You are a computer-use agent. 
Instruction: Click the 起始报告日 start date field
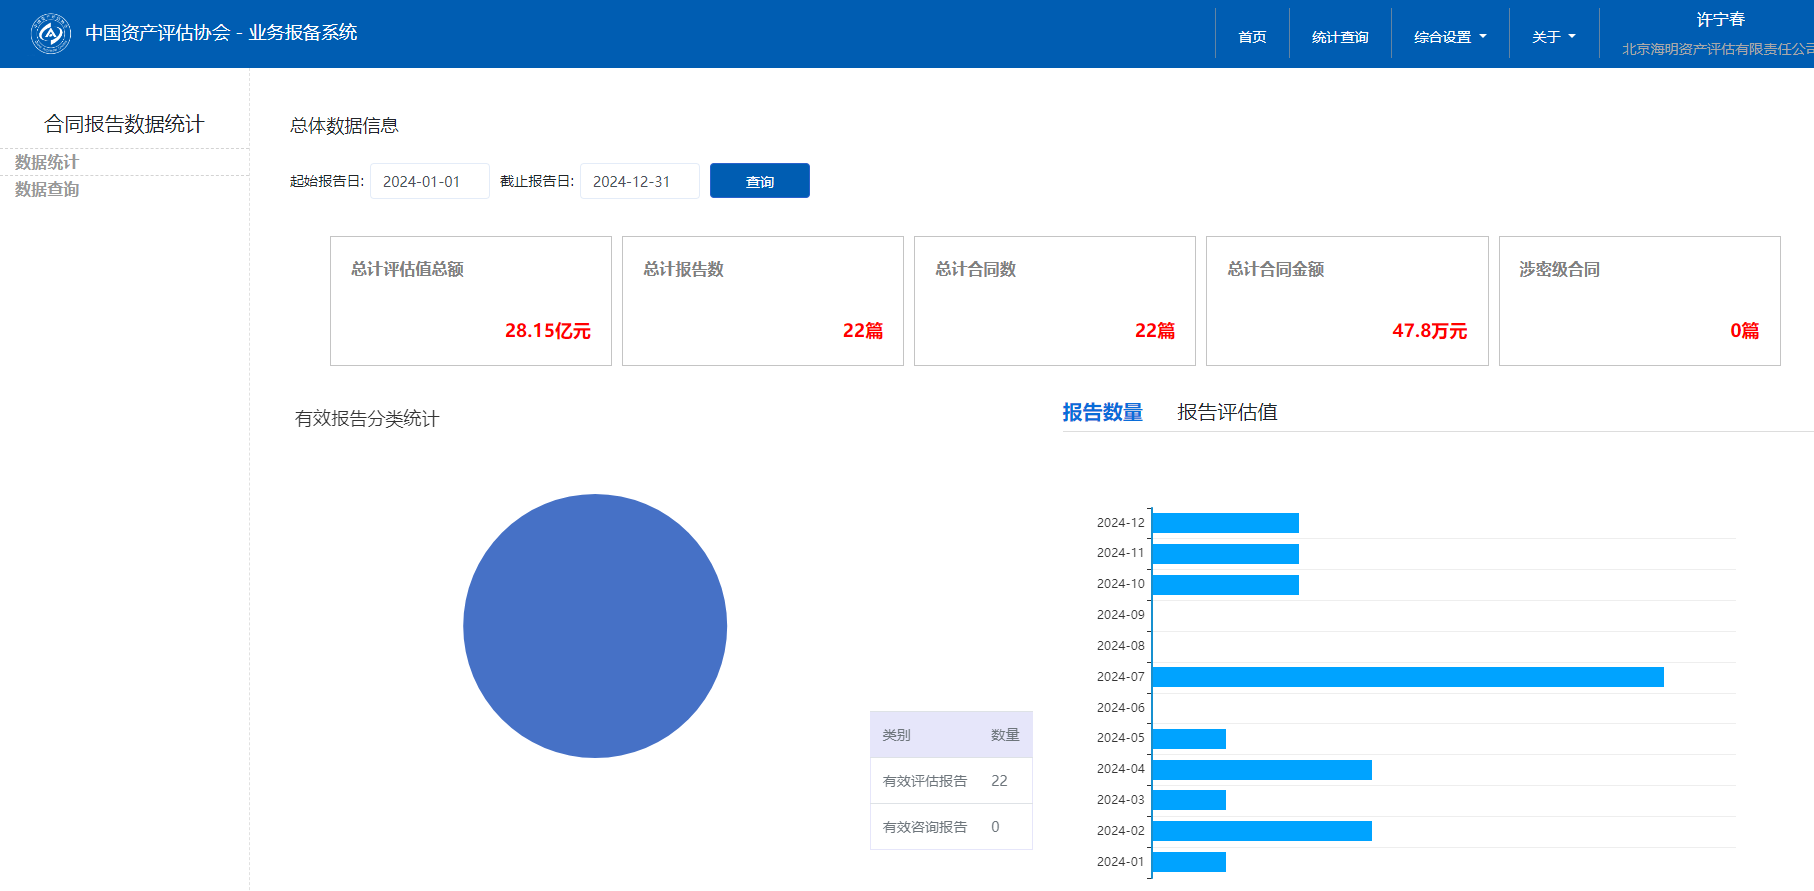coord(429,181)
